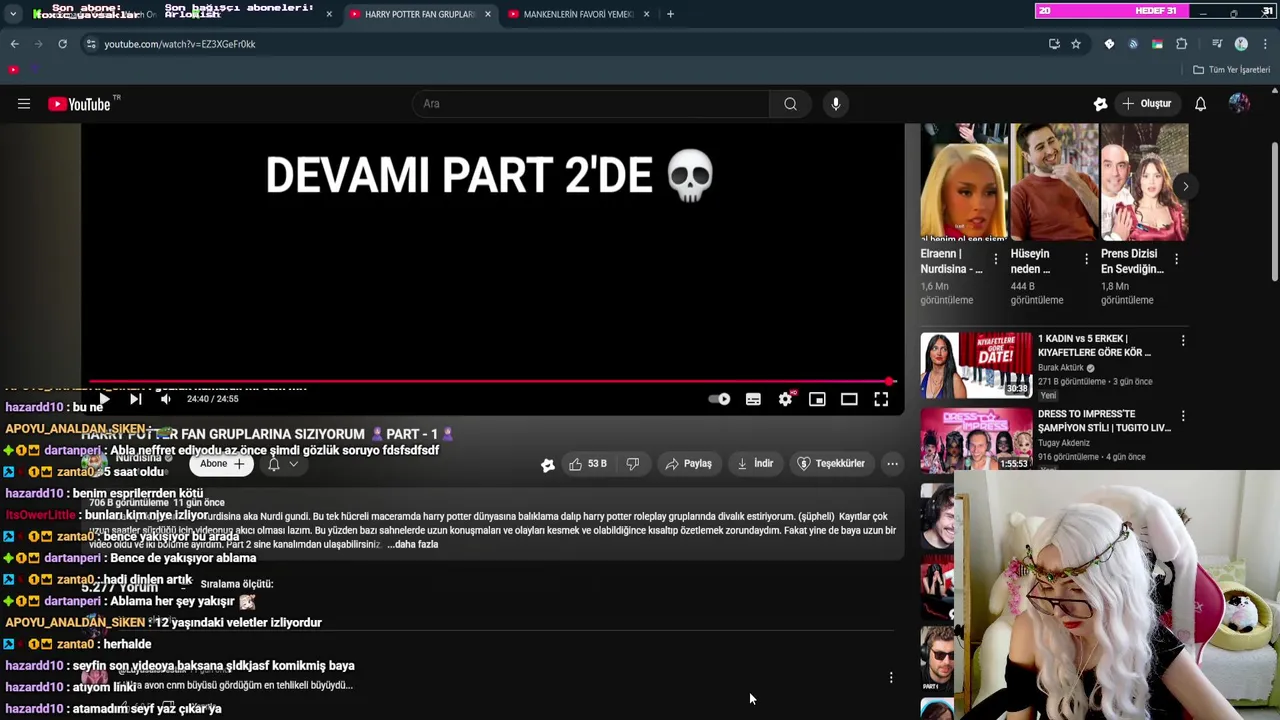Close the MANKENLERİN FAVORİ tab

pyautogui.click(x=646, y=14)
